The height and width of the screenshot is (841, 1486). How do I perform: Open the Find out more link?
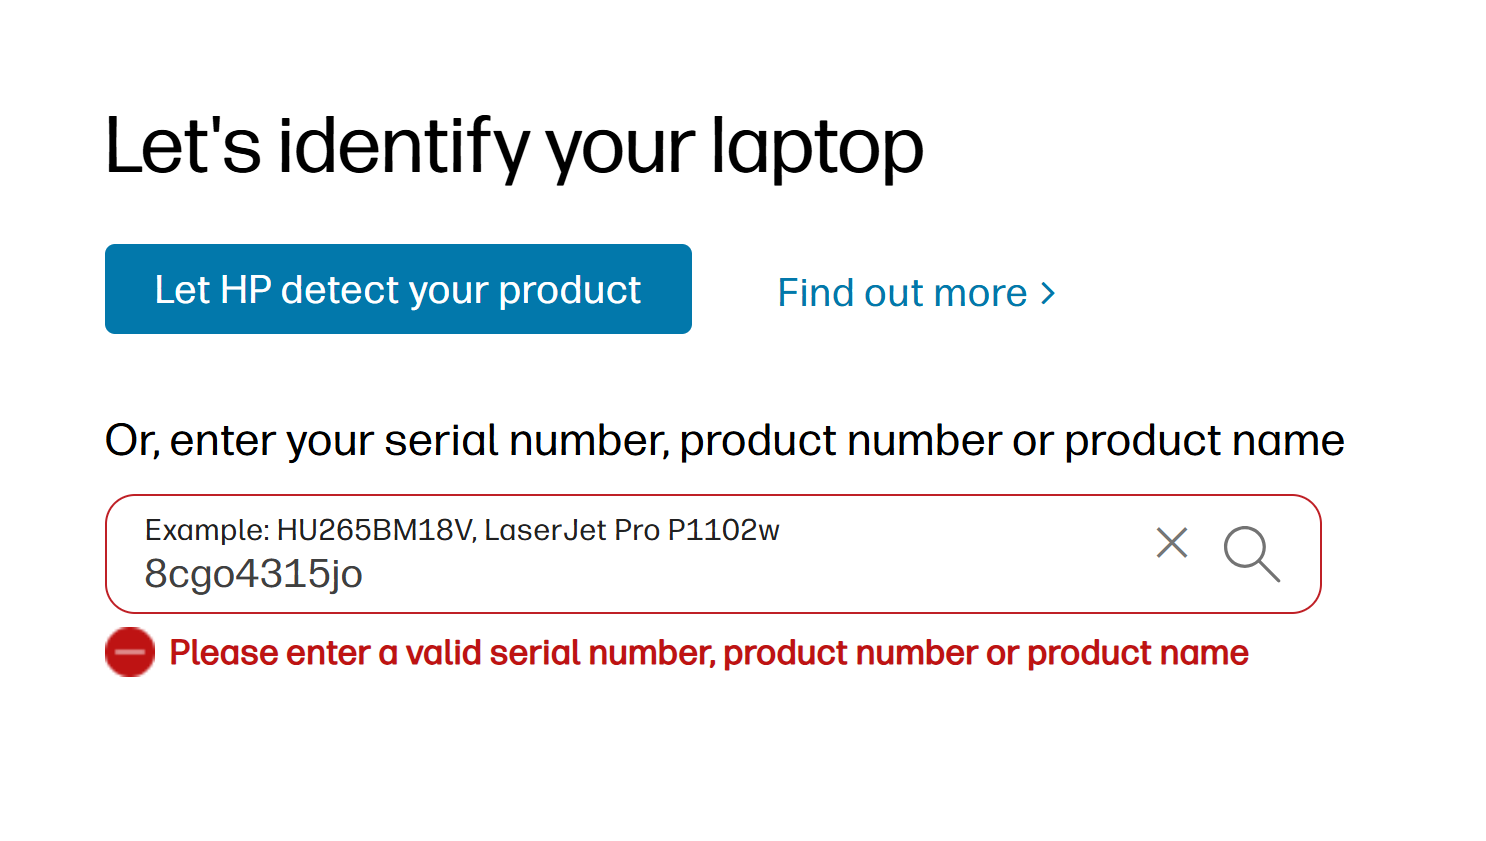(x=902, y=293)
